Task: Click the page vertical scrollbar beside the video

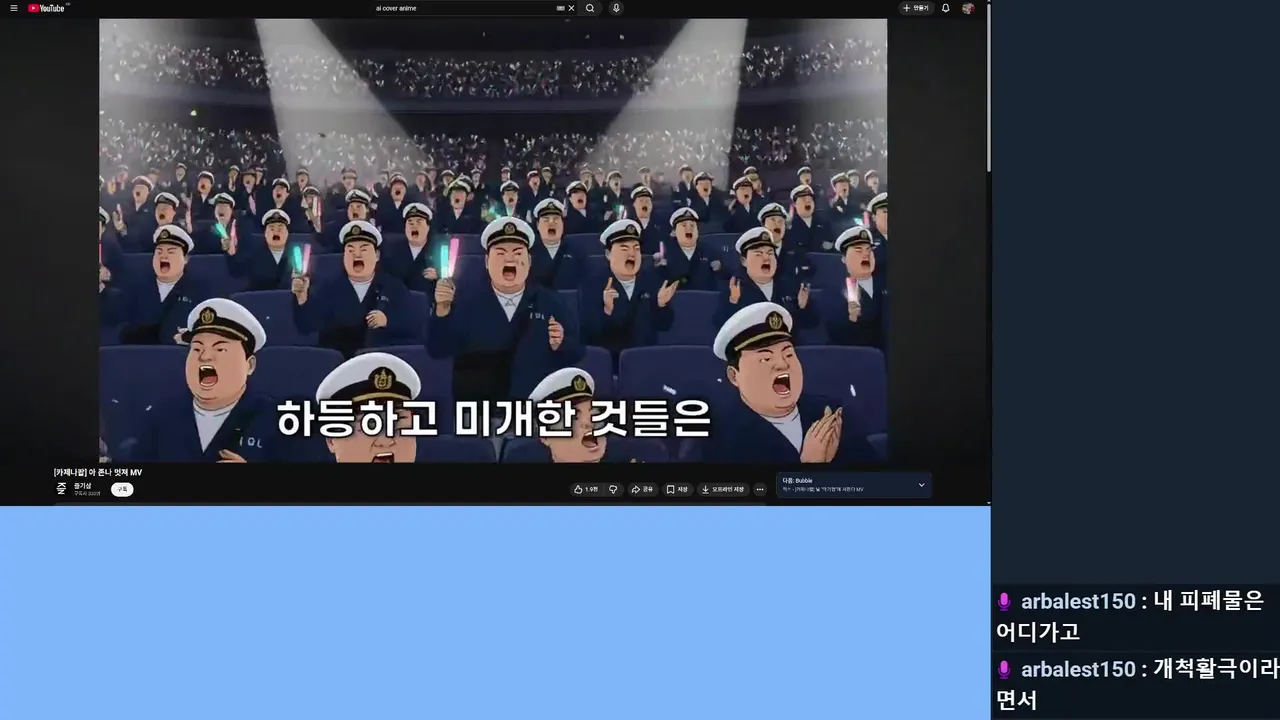Action: (x=989, y=90)
